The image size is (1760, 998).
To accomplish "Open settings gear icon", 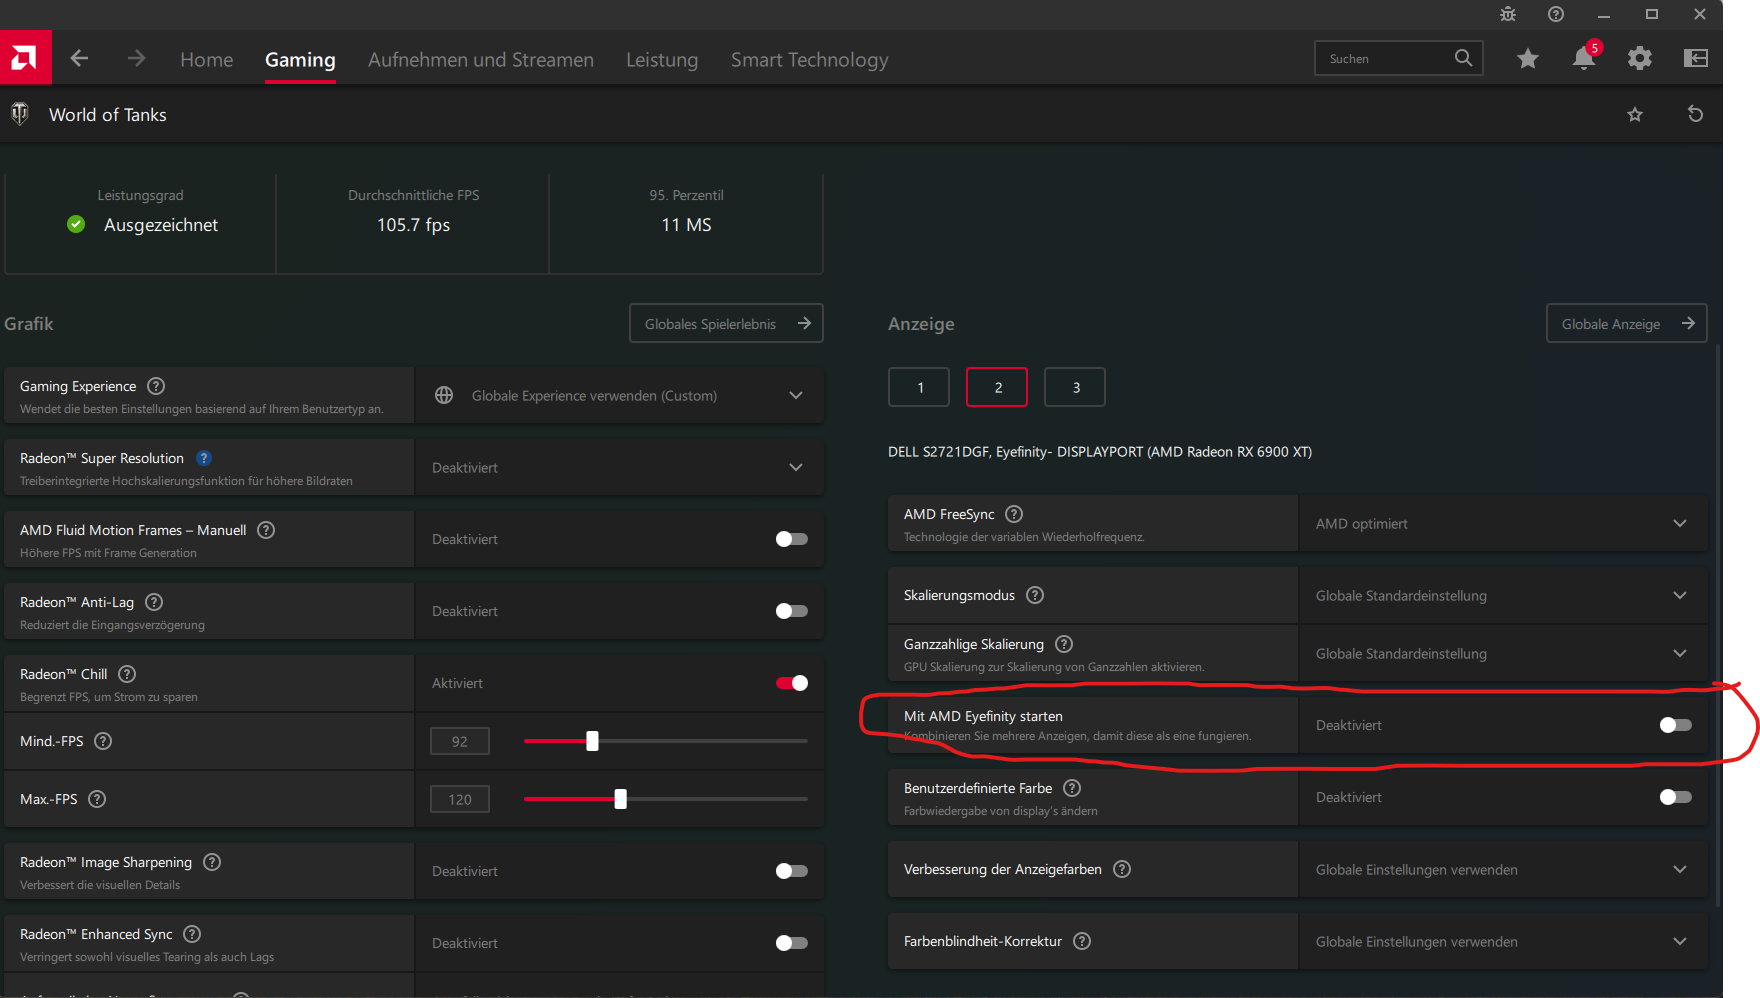I will click(1640, 59).
